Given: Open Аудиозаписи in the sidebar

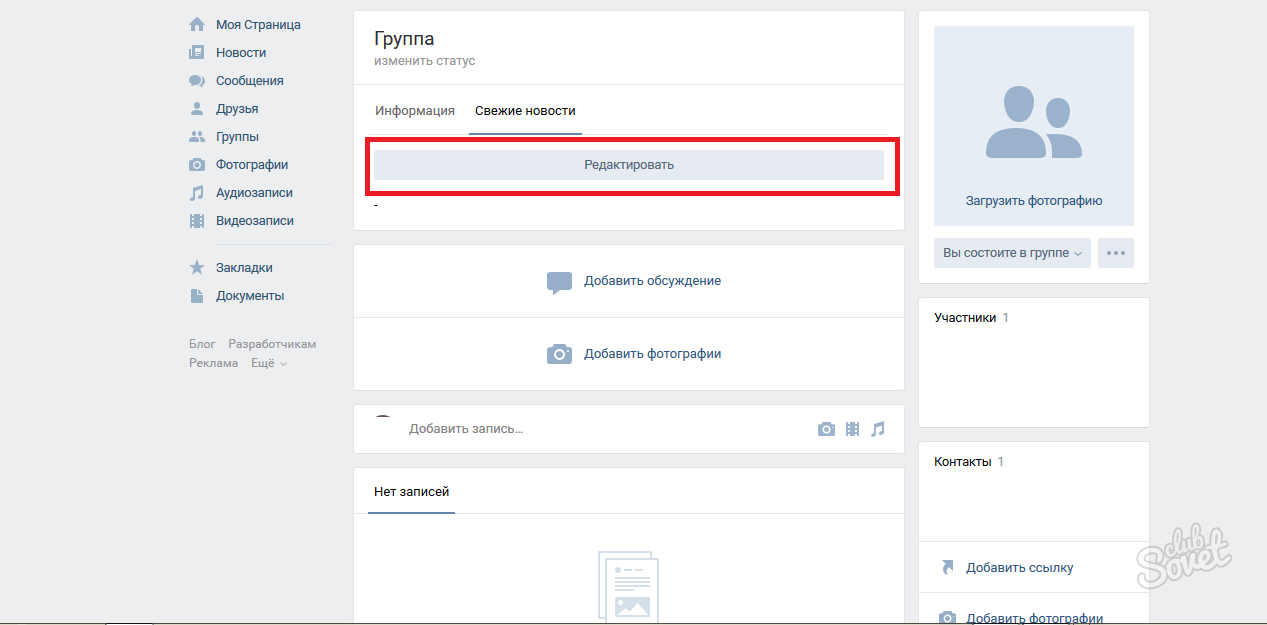Looking at the screenshot, I should [254, 193].
